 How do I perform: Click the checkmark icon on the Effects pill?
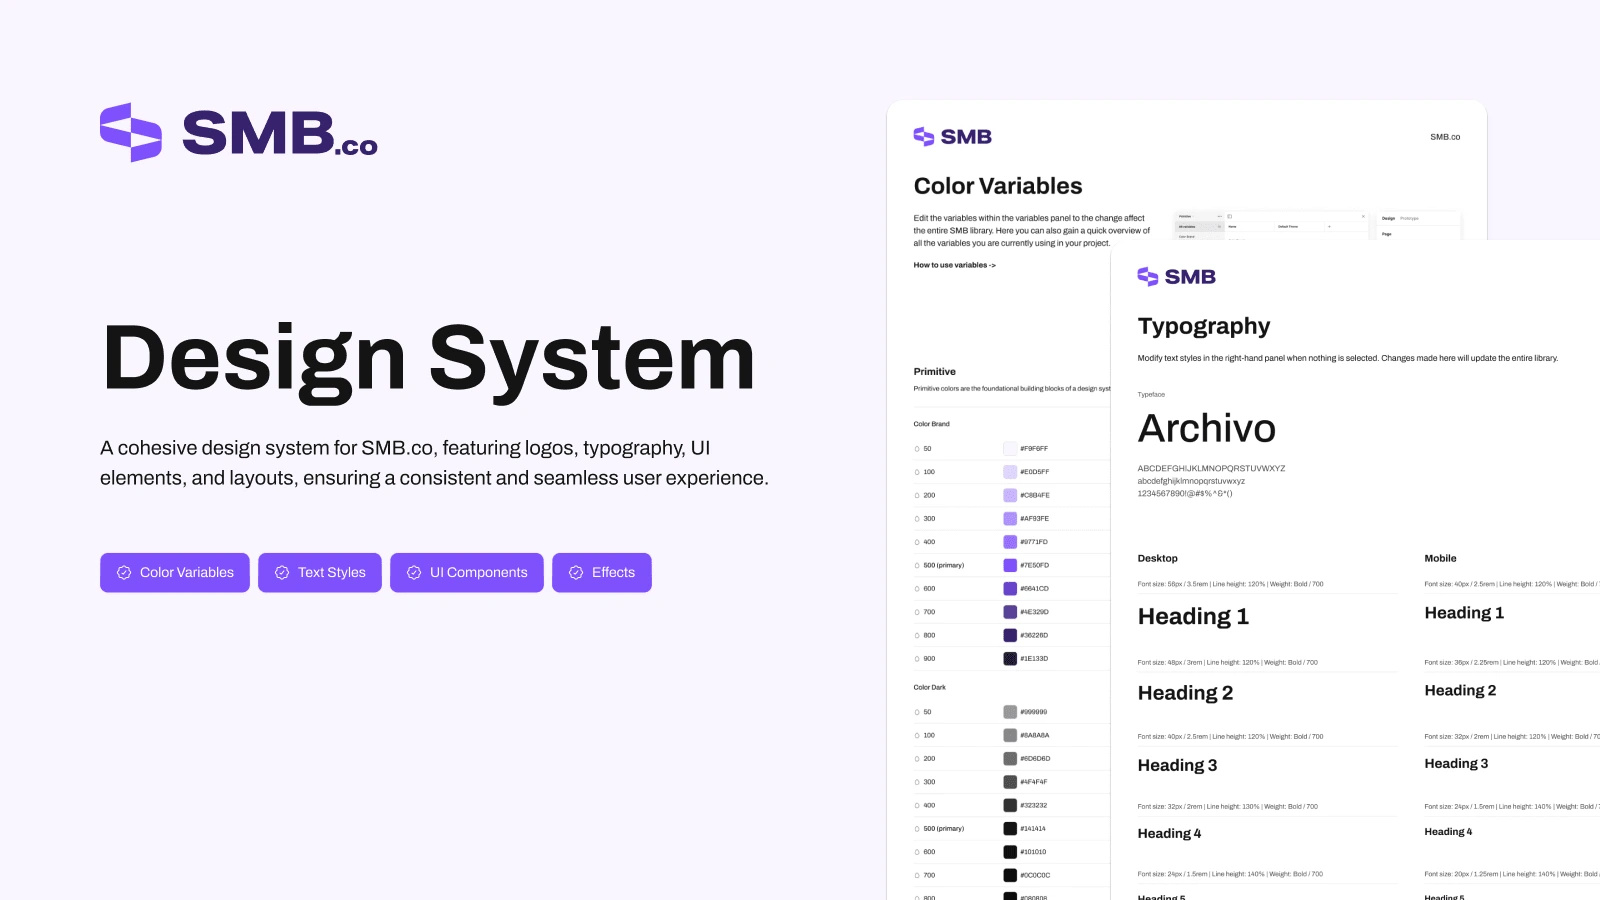click(576, 572)
